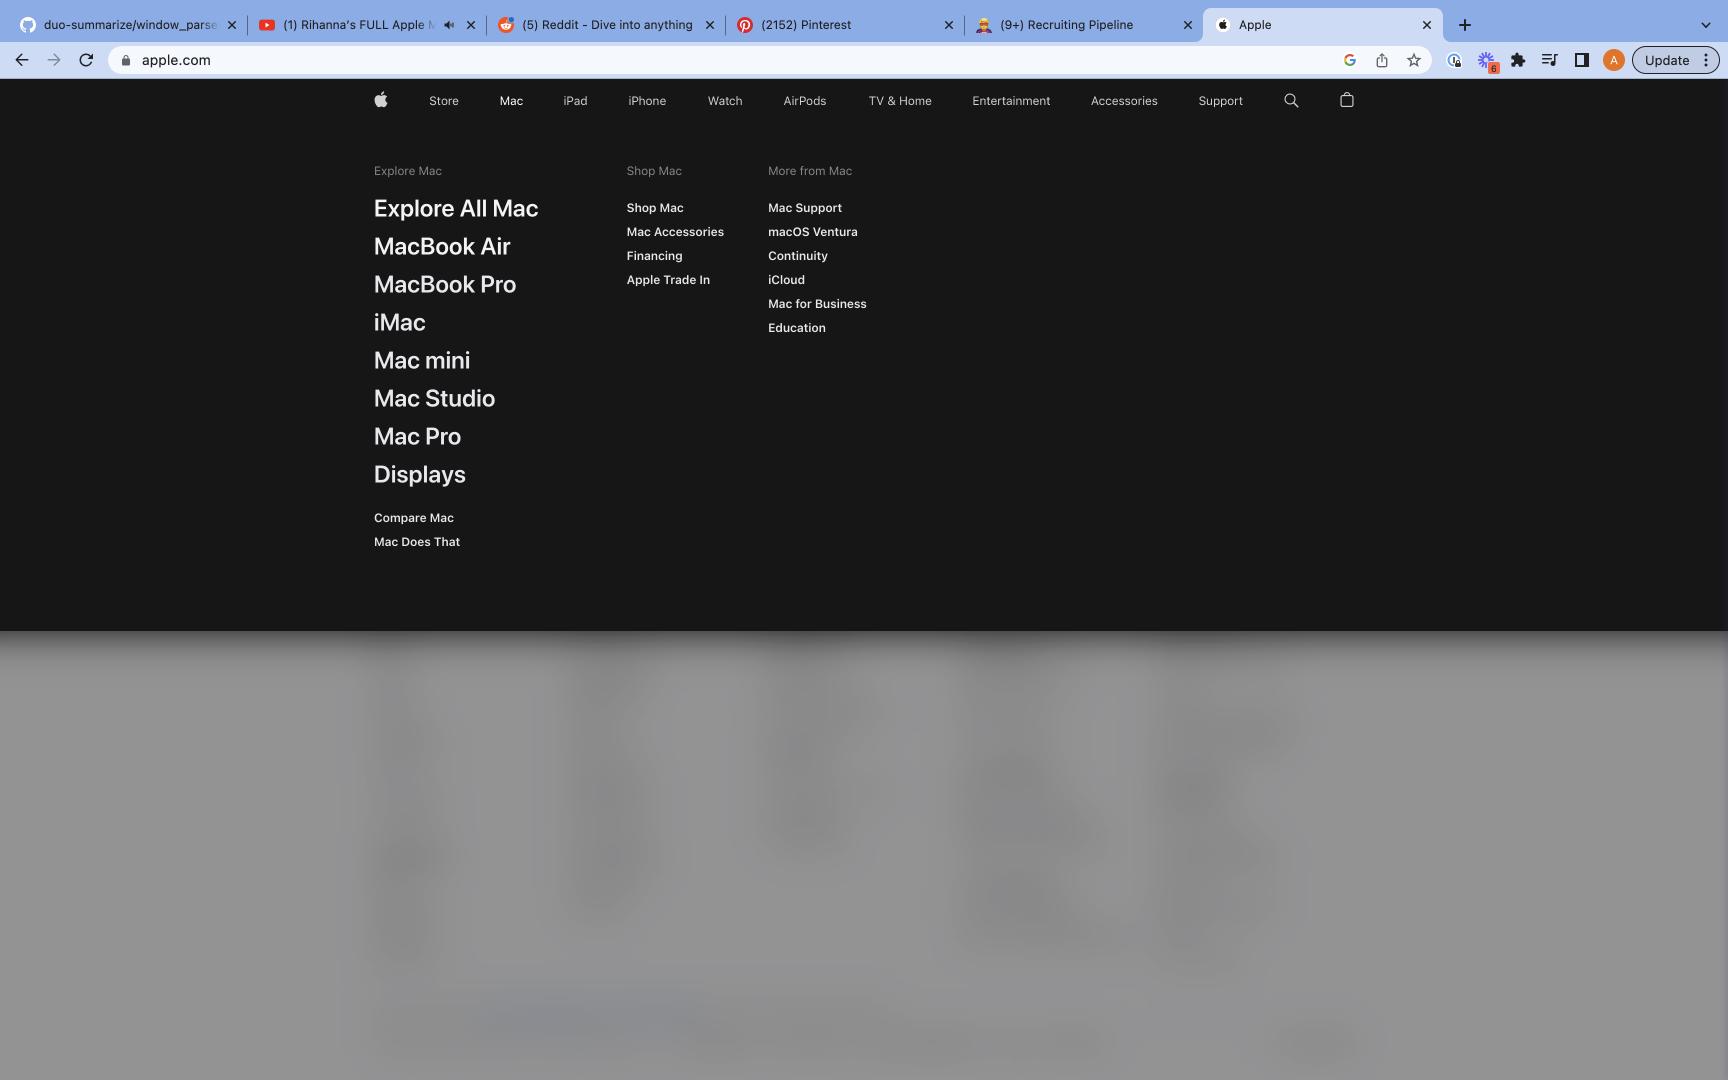This screenshot has height=1080, width=1728.
Task: Go to MacBook Air
Action: (x=442, y=246)
